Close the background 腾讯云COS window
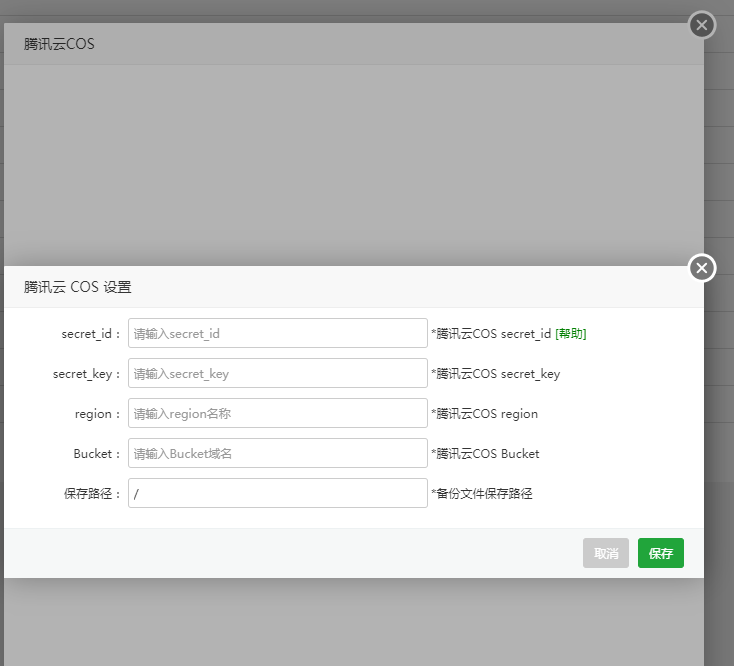 [702, 25]
